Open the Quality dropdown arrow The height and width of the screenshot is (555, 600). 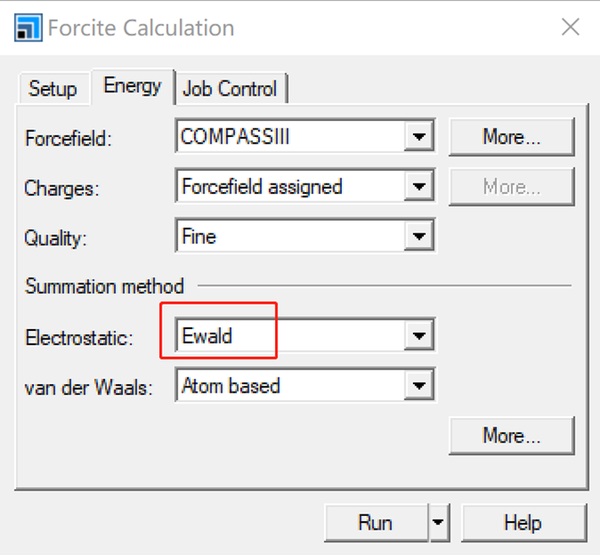[x=420, y=237]
